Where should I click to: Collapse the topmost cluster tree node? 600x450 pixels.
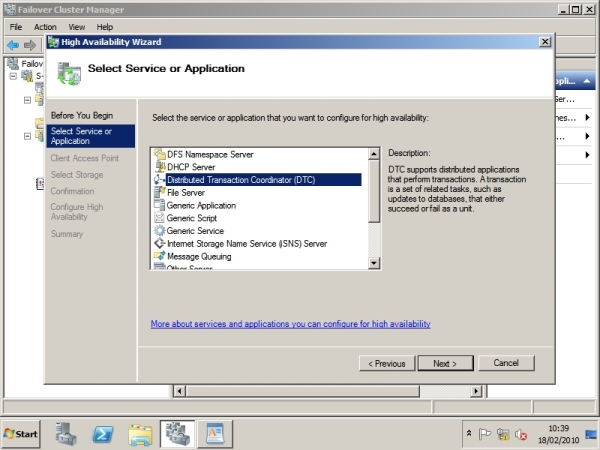[x=13, y=76]
